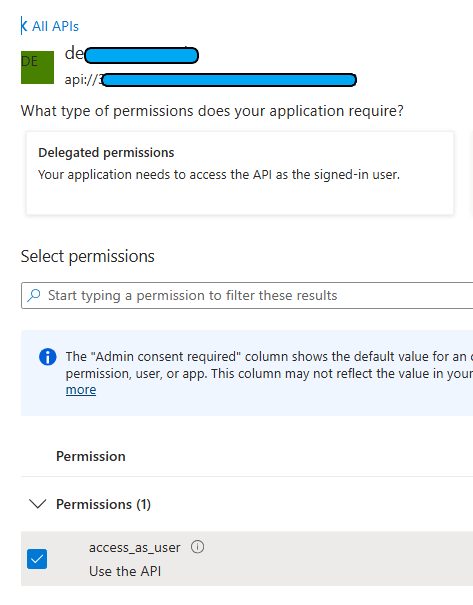Click the green DE application avatar
The height and width of the screenshot is (605, 473).
coord(37,67)
